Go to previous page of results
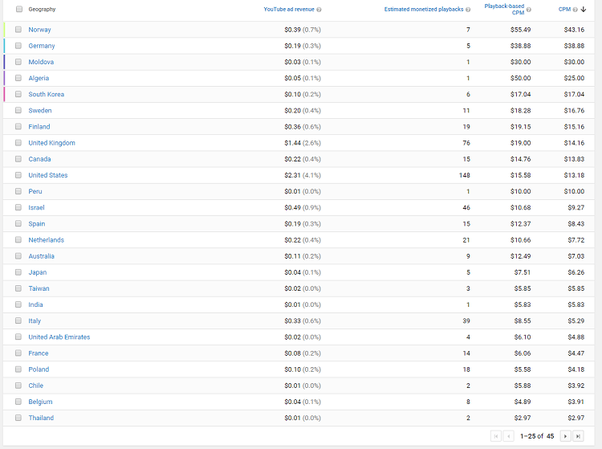Image resolution: width=602 pixels, height=449 pixels. [509, 436]
